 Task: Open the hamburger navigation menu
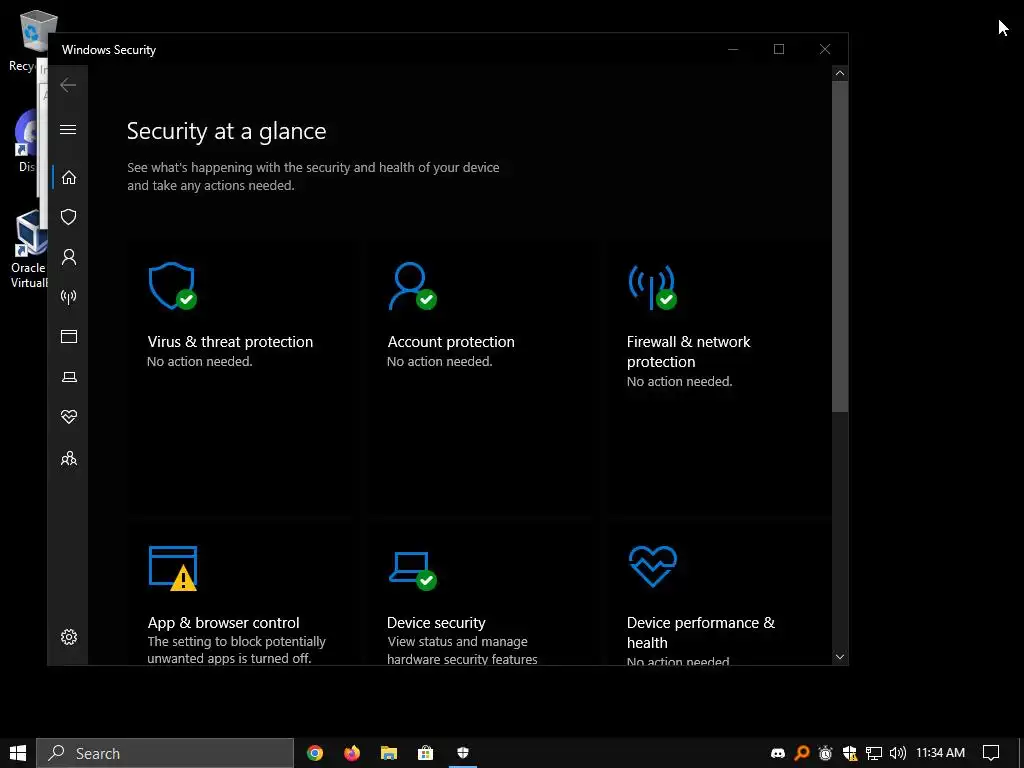pyautogui.click(x=68, y=129)
